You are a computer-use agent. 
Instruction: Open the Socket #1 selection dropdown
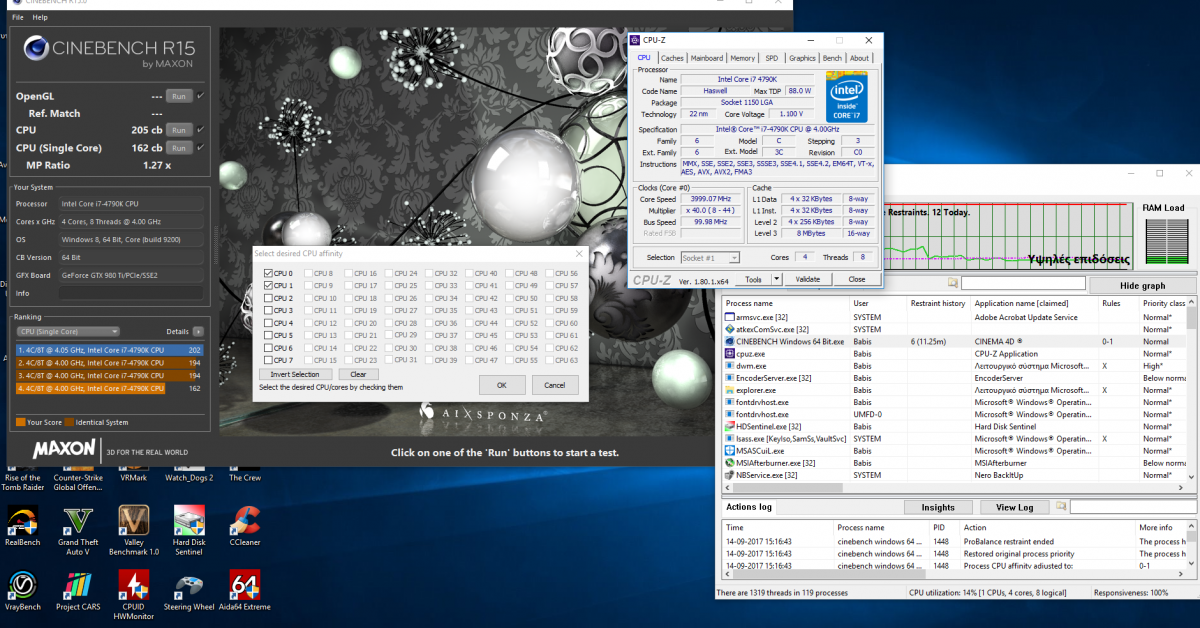tap(710, 258)
